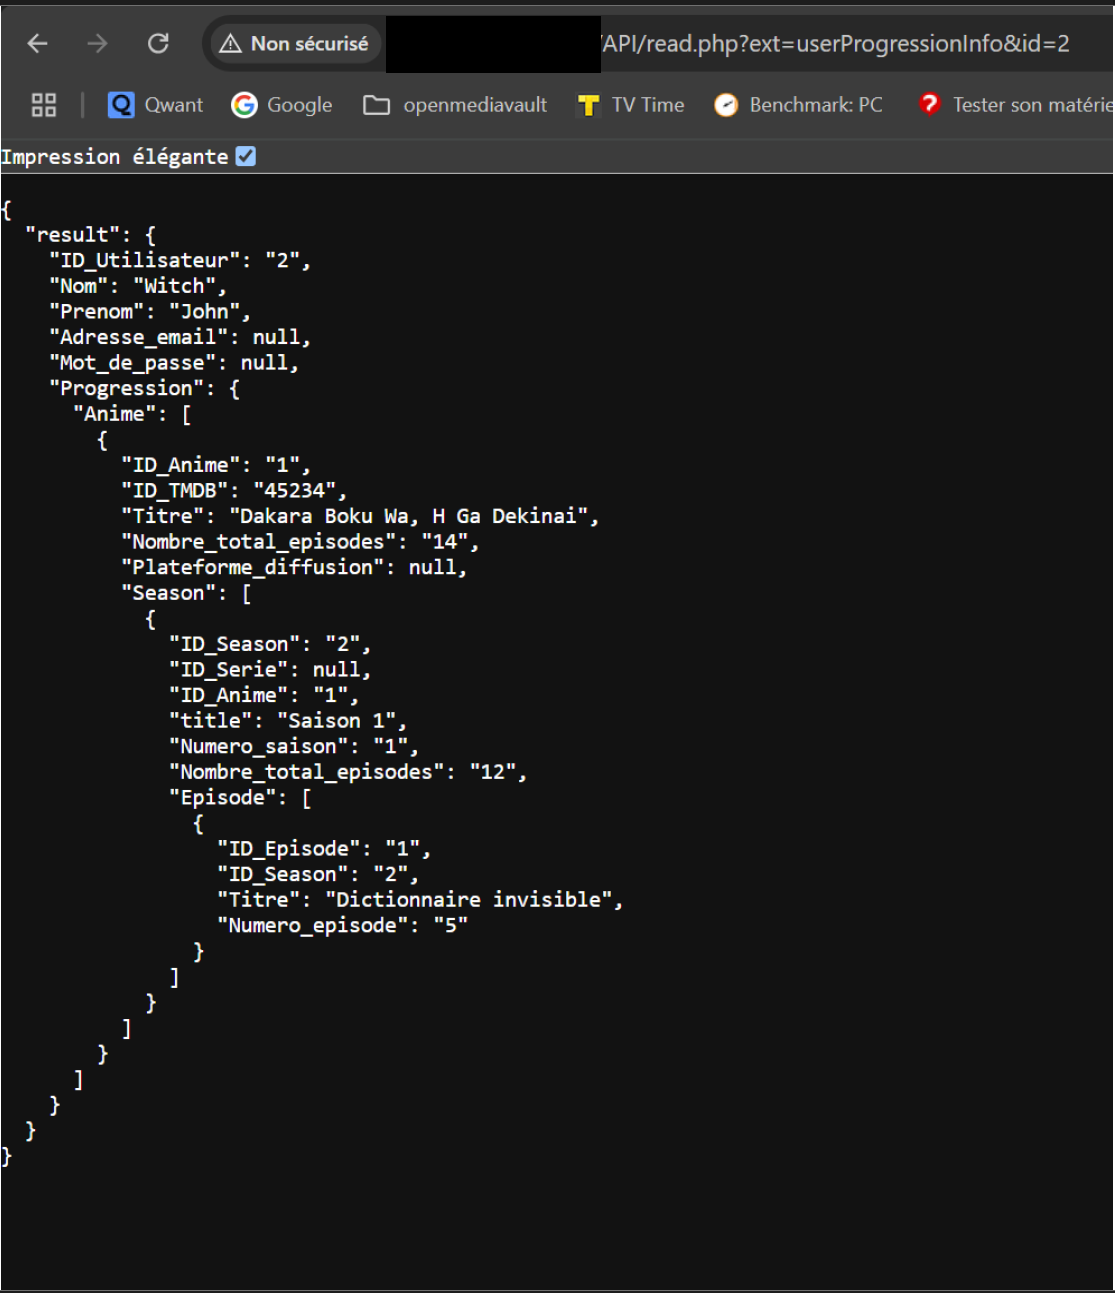
Task: Reload the page with refresh icon
Action: (x=158, y=44)
